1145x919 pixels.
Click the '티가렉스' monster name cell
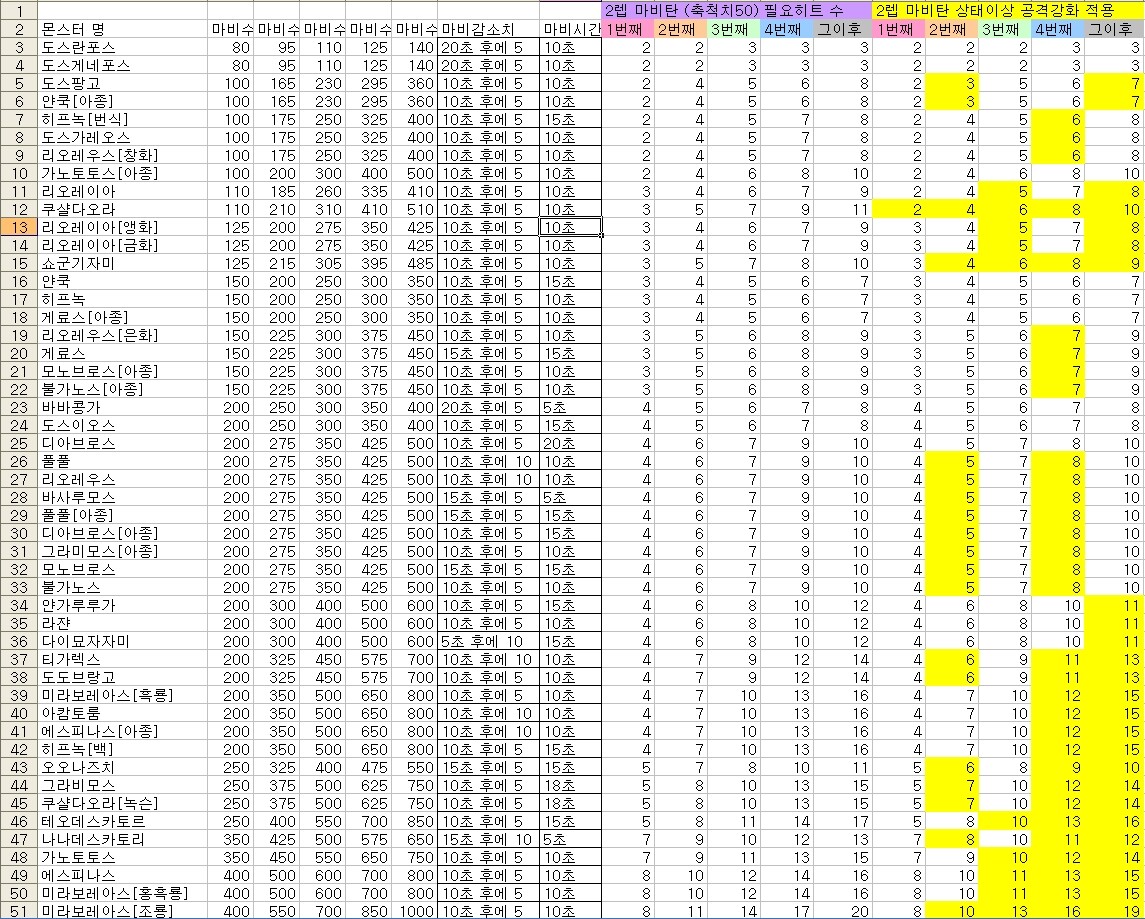coord(72,658)
